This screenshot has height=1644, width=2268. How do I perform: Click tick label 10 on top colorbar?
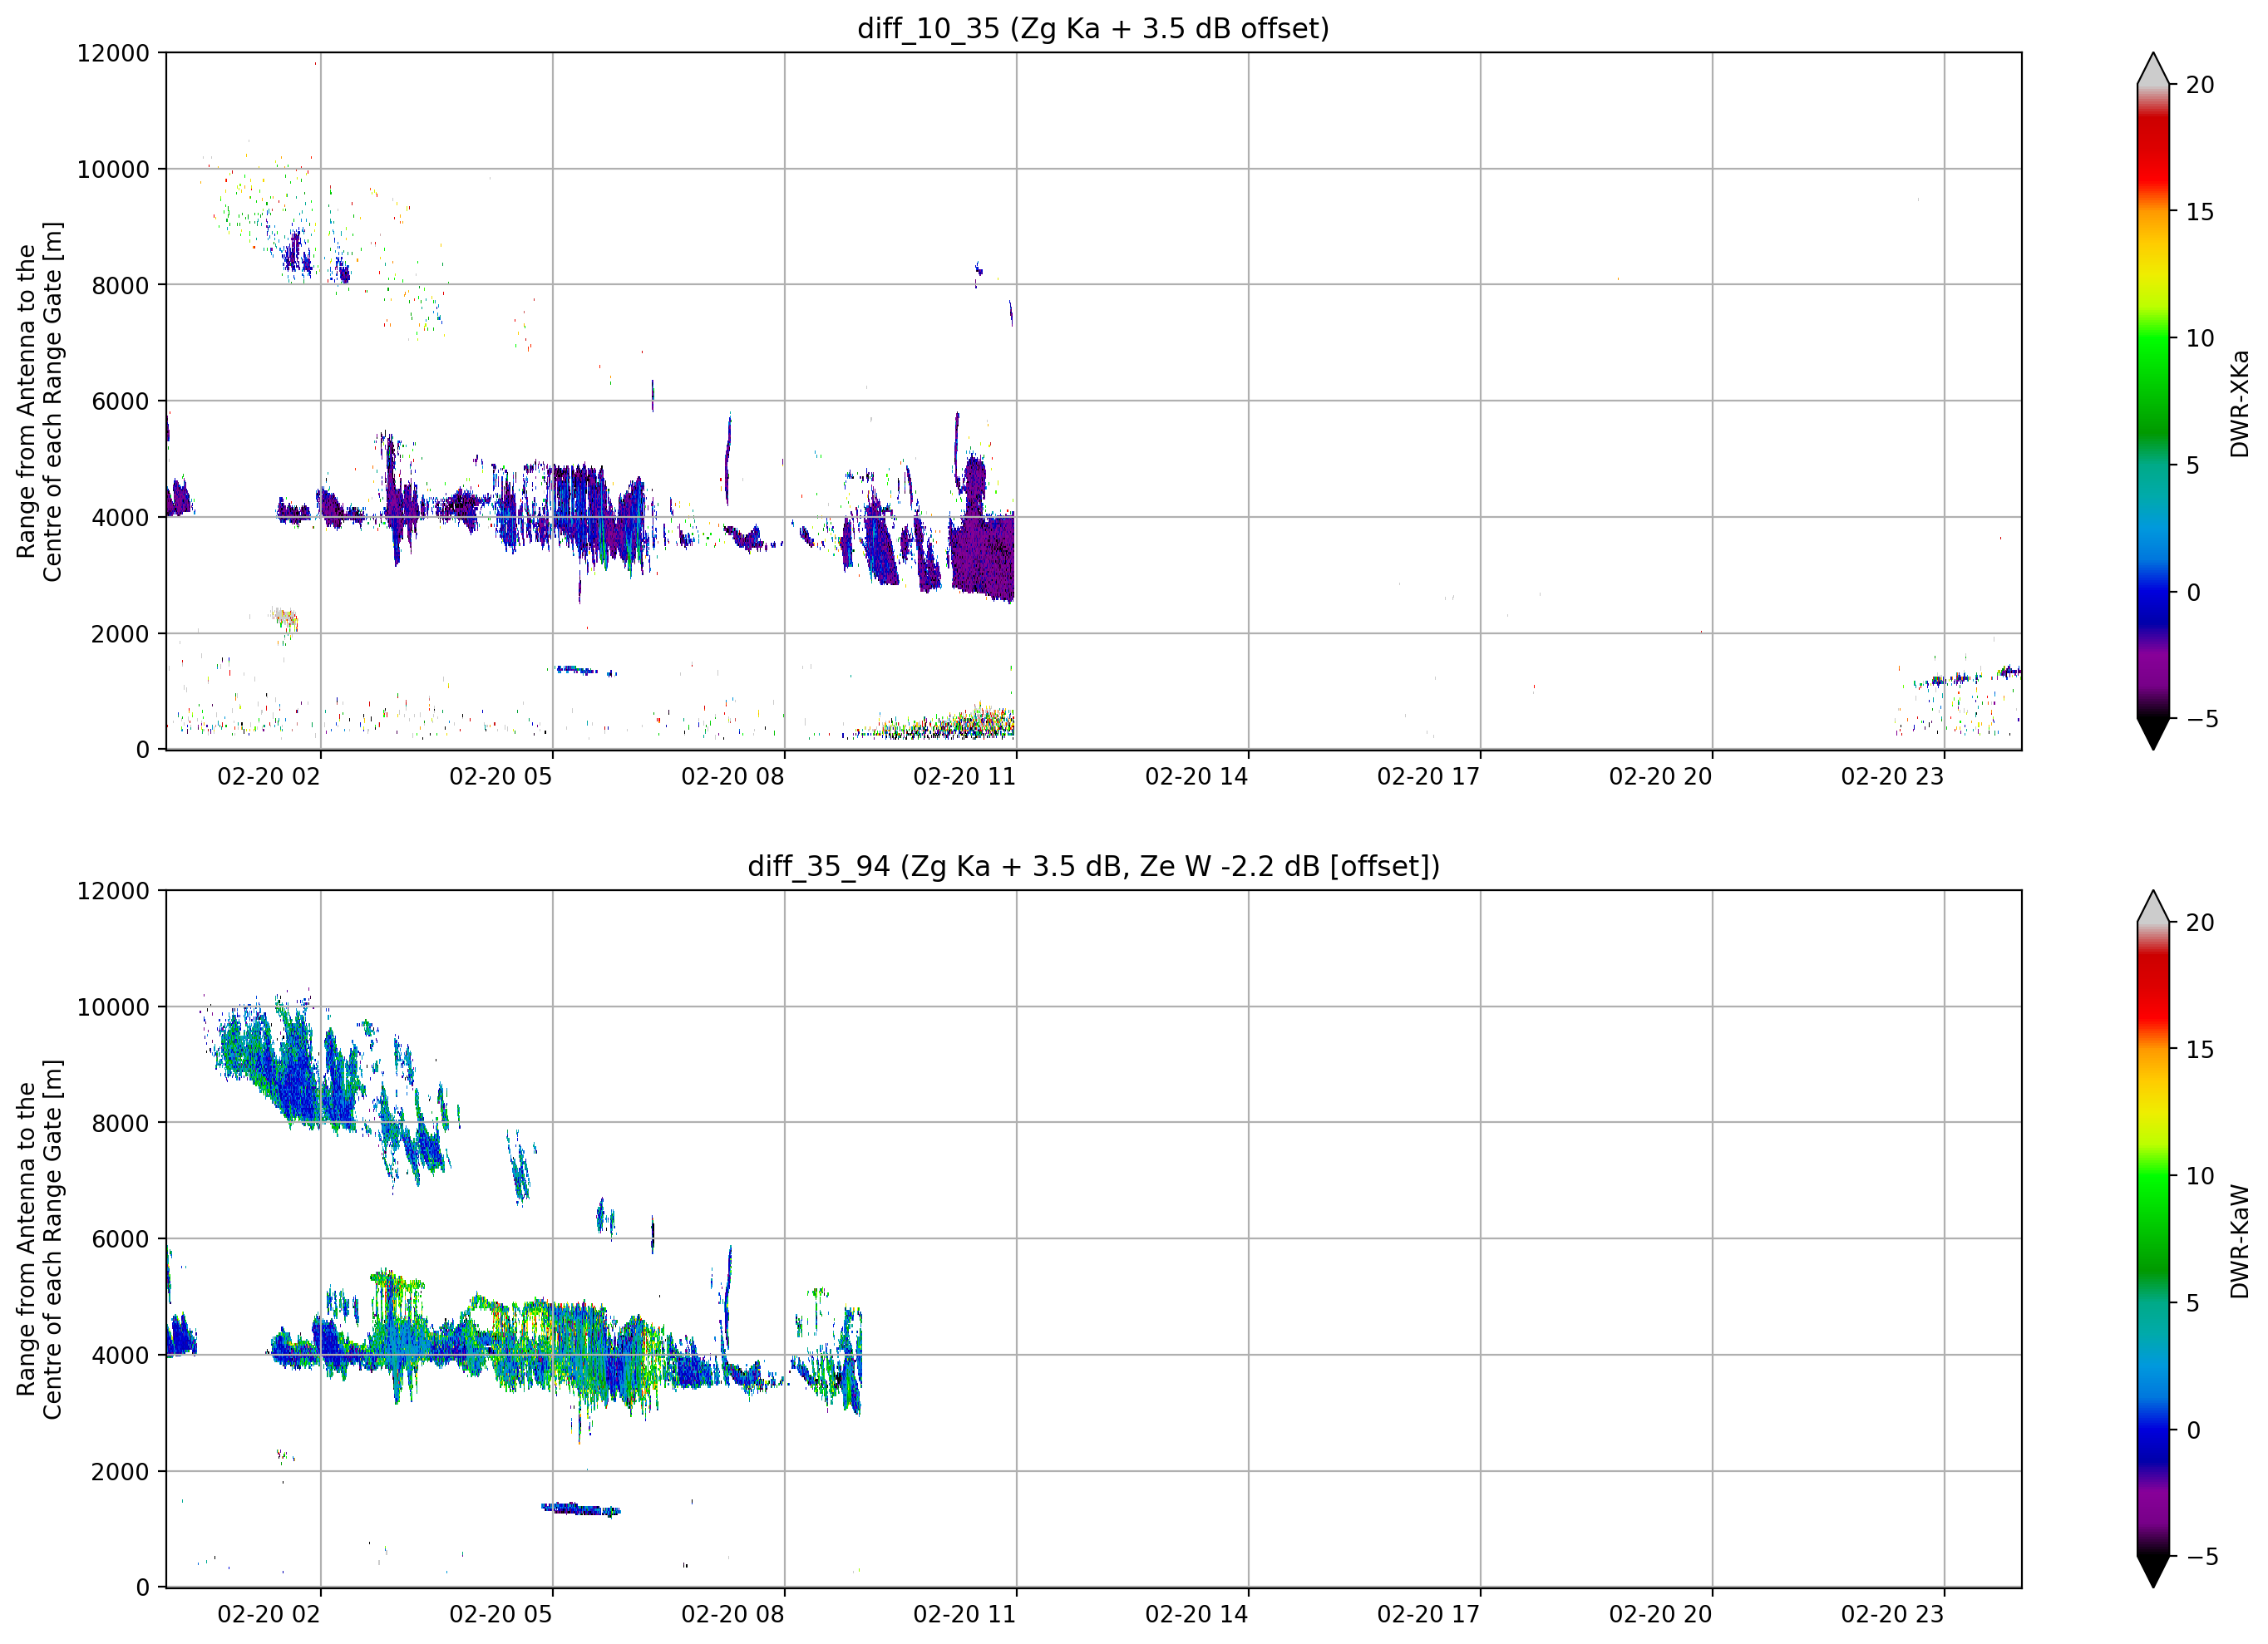click(x=2199, y=339)
